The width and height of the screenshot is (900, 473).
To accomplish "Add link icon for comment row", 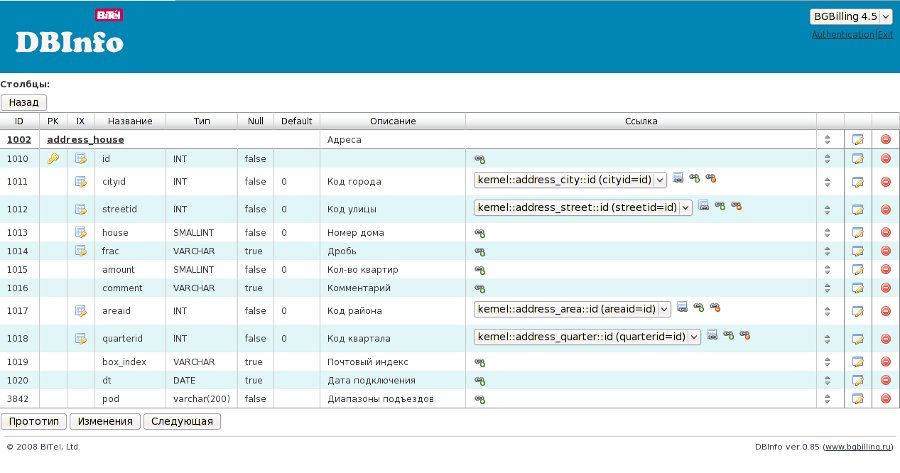I will pyautogui.click(x=480, y=288).
